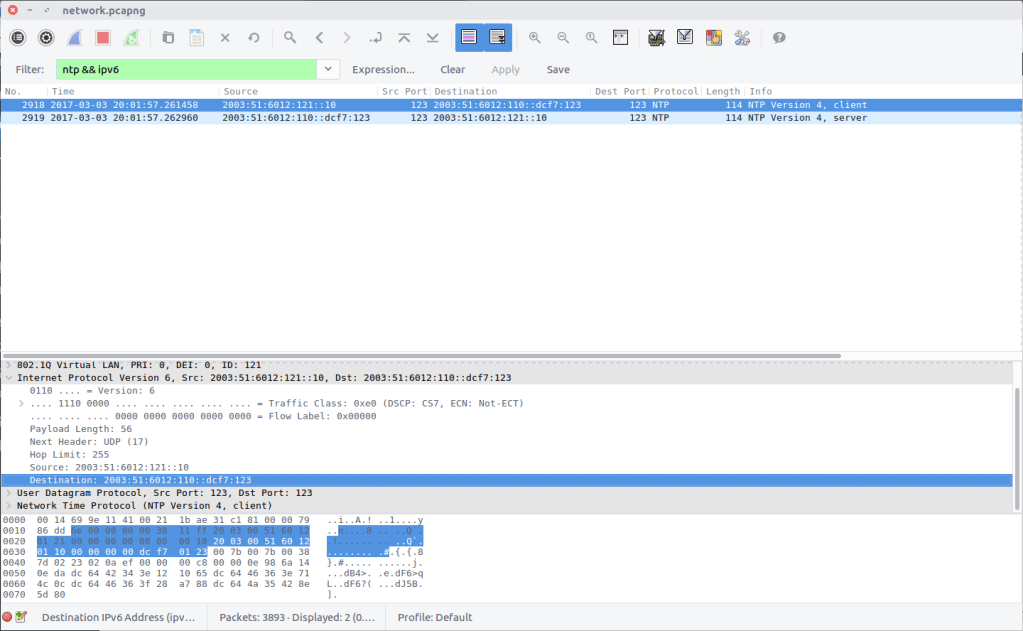Open the display filter history dropdown
The height and width of the screenshot is (631, 1023).
(x=328, y=69)
